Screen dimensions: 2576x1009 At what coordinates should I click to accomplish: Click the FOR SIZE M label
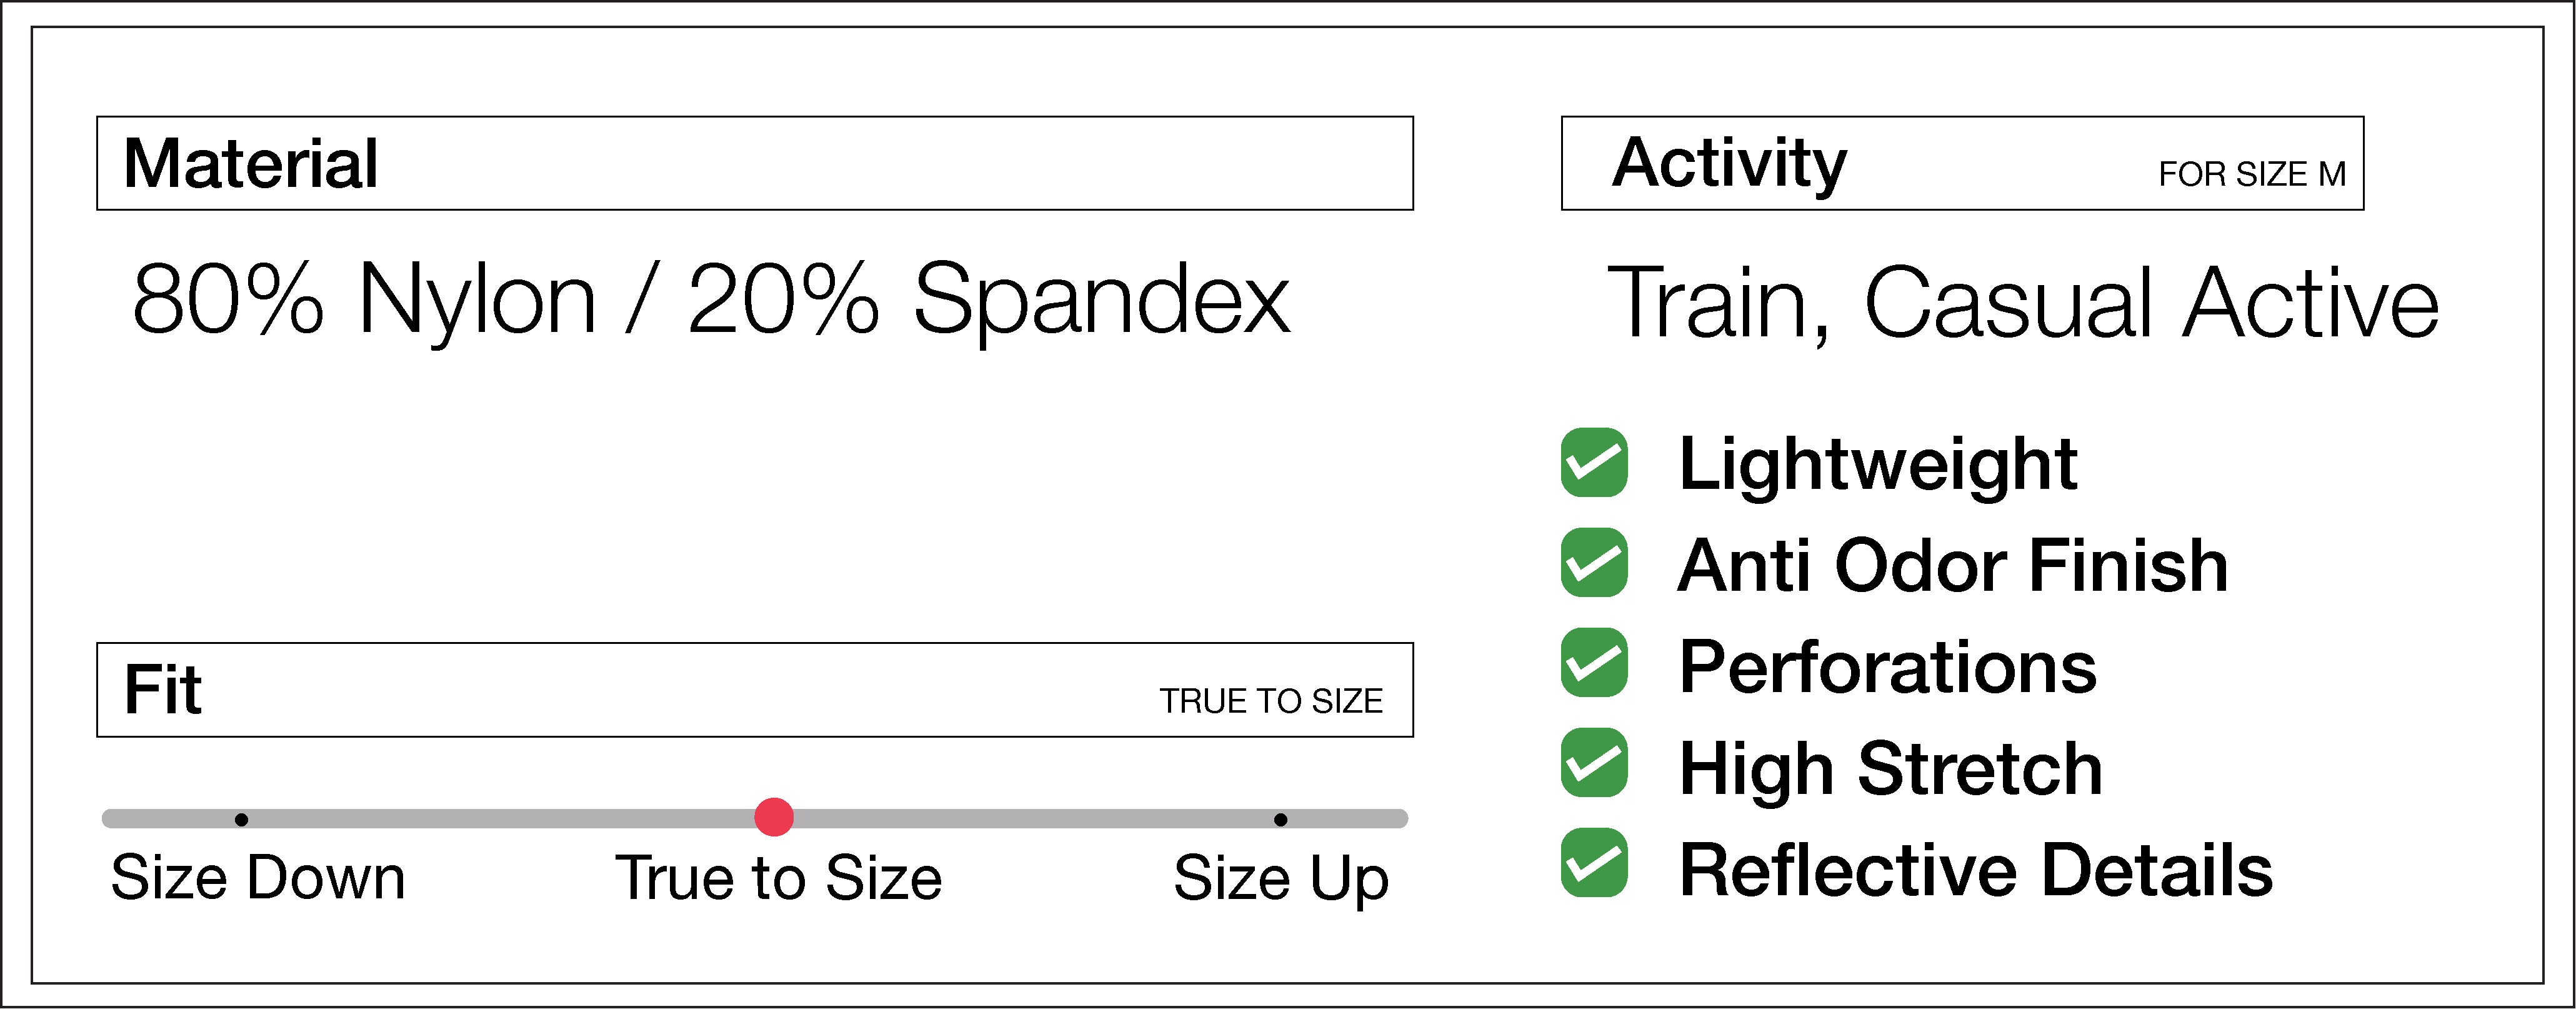click(x=2252, y=175)
